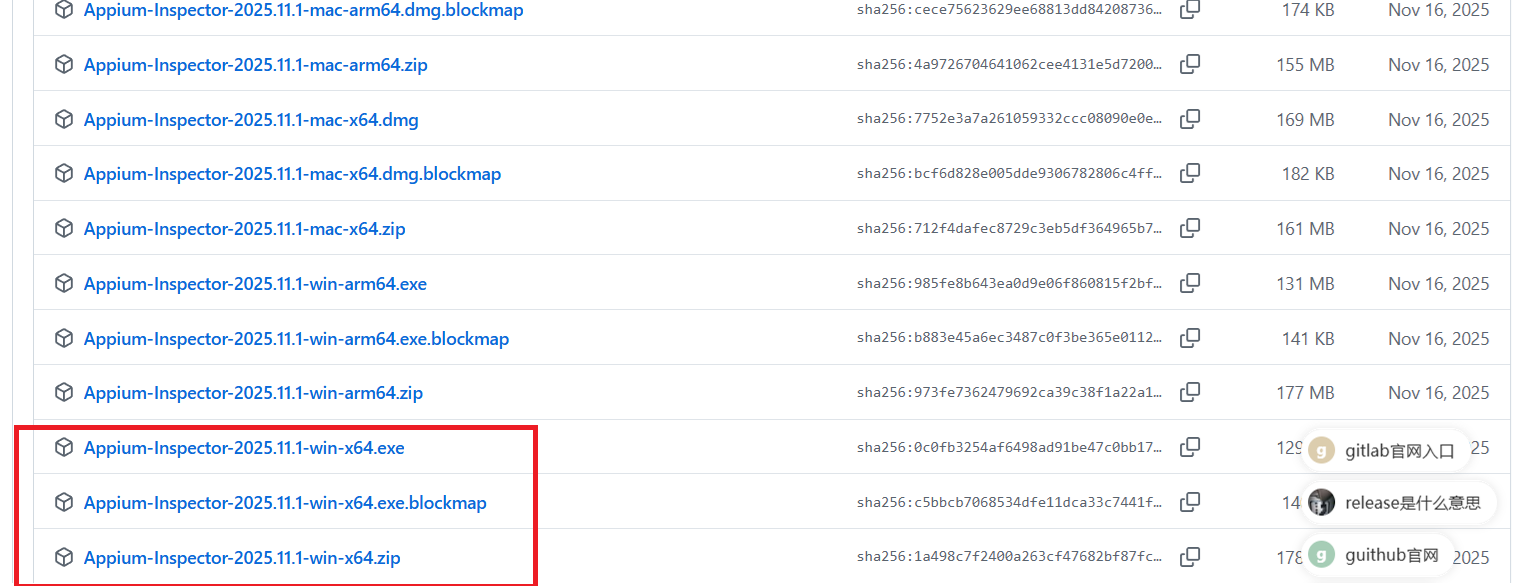Copy the SHA256 of mac-x64.dmg.blockmap

point(1190,173)
